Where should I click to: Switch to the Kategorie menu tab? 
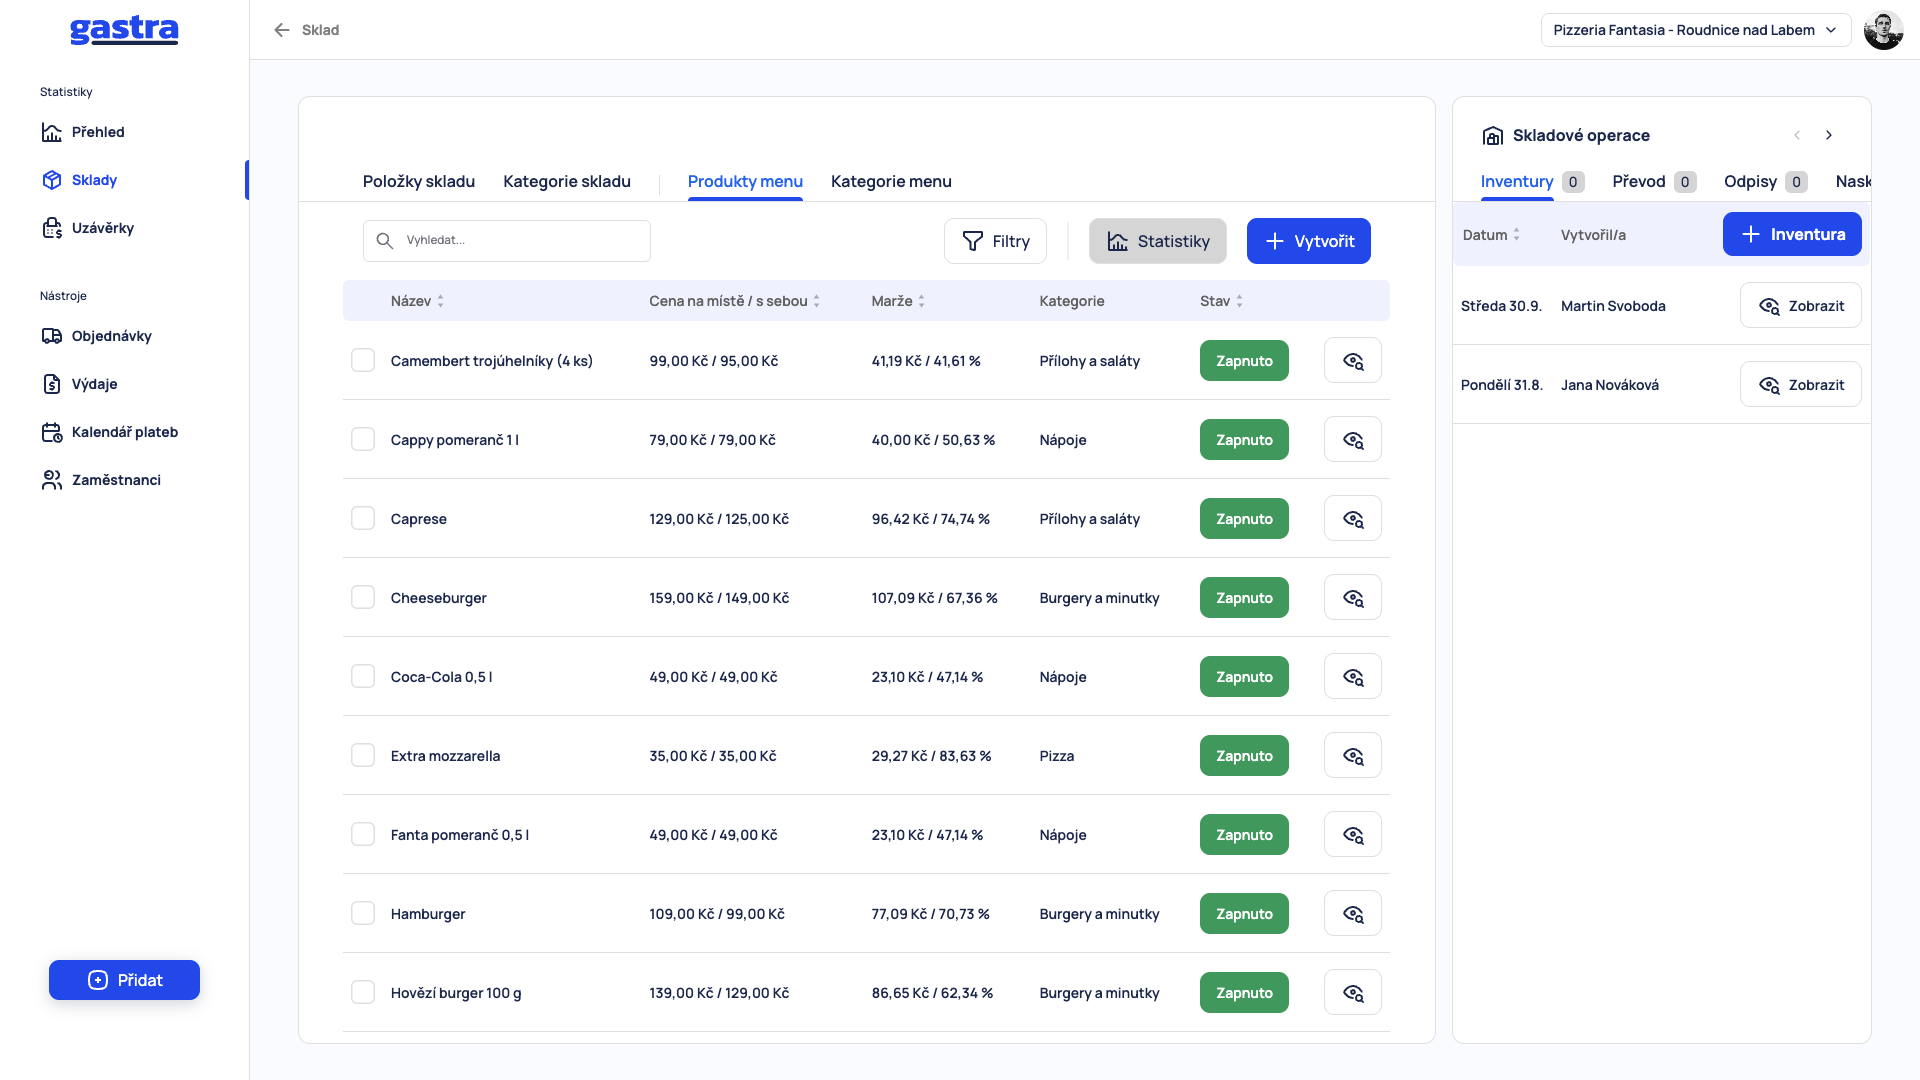tap(890, 181)
